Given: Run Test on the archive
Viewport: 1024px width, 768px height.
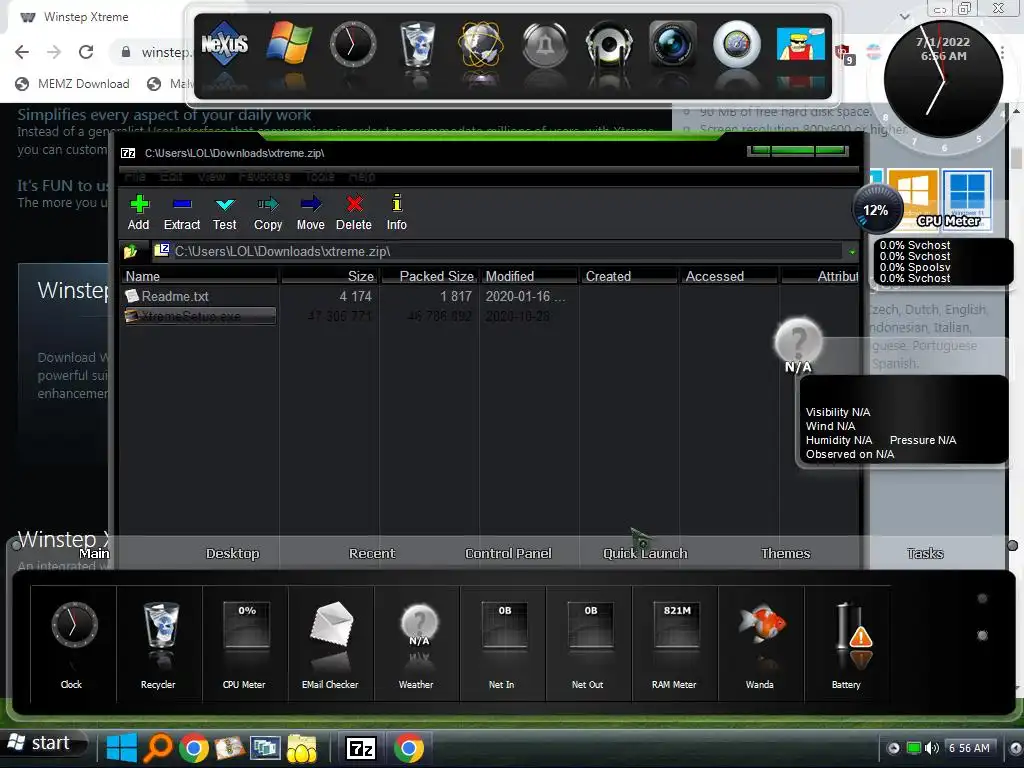Looking at the screenshot, I should point(225,213).
